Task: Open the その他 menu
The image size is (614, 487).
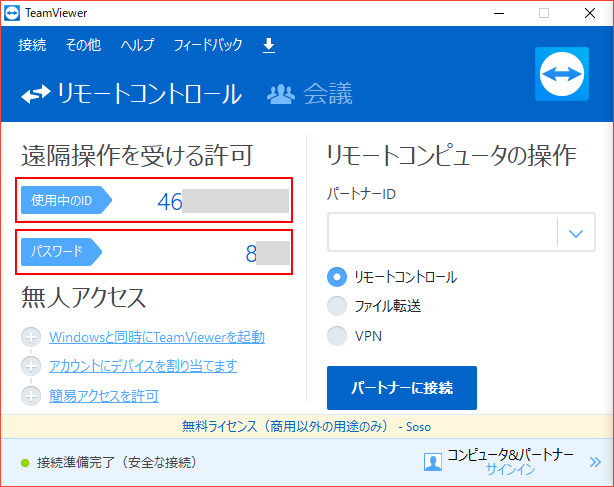Action: [x=83, y=45]
